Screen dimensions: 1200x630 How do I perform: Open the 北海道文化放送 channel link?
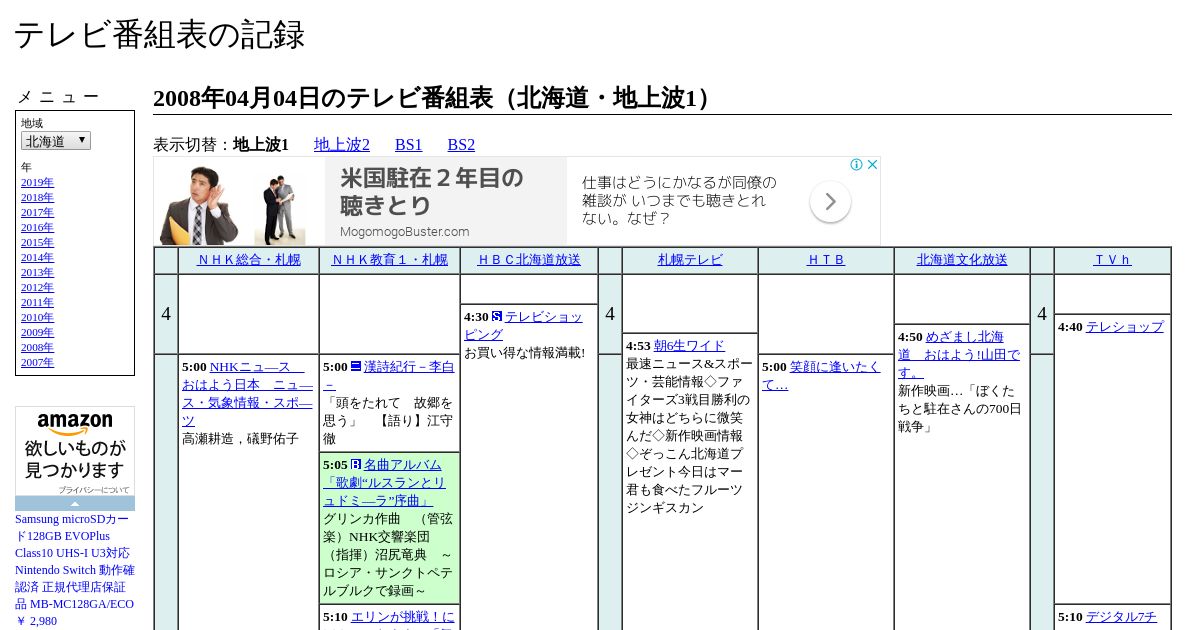[962, 260]
